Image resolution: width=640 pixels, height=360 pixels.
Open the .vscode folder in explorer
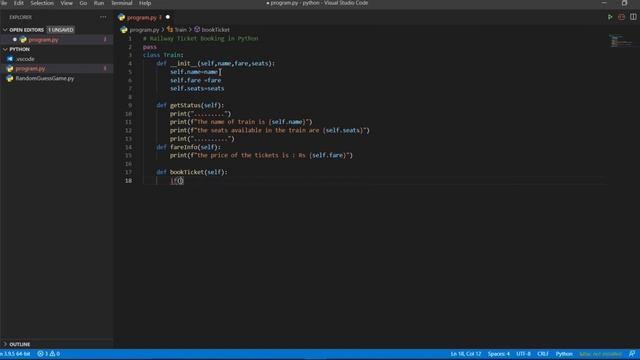coord(25,59)
